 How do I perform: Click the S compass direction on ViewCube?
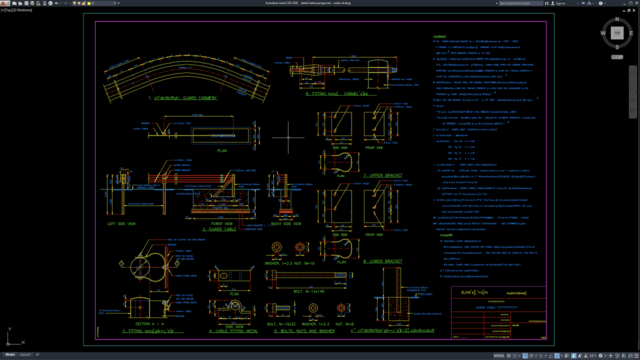point(617,47)
